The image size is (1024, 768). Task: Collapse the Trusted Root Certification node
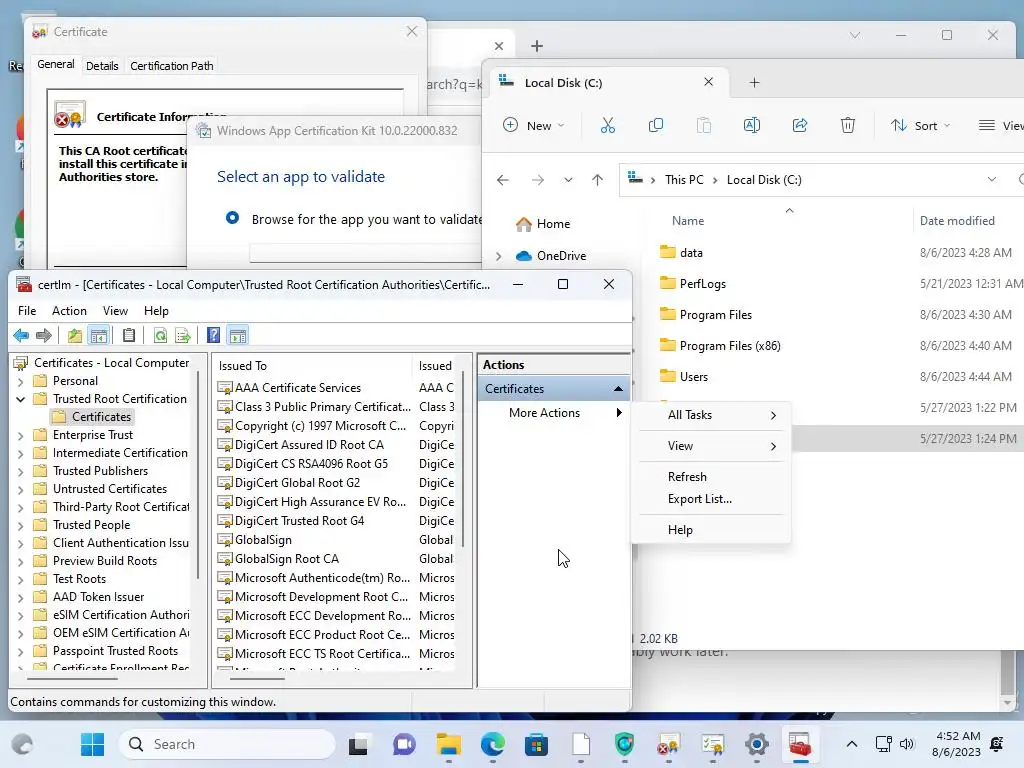click(x=21, y=399)
